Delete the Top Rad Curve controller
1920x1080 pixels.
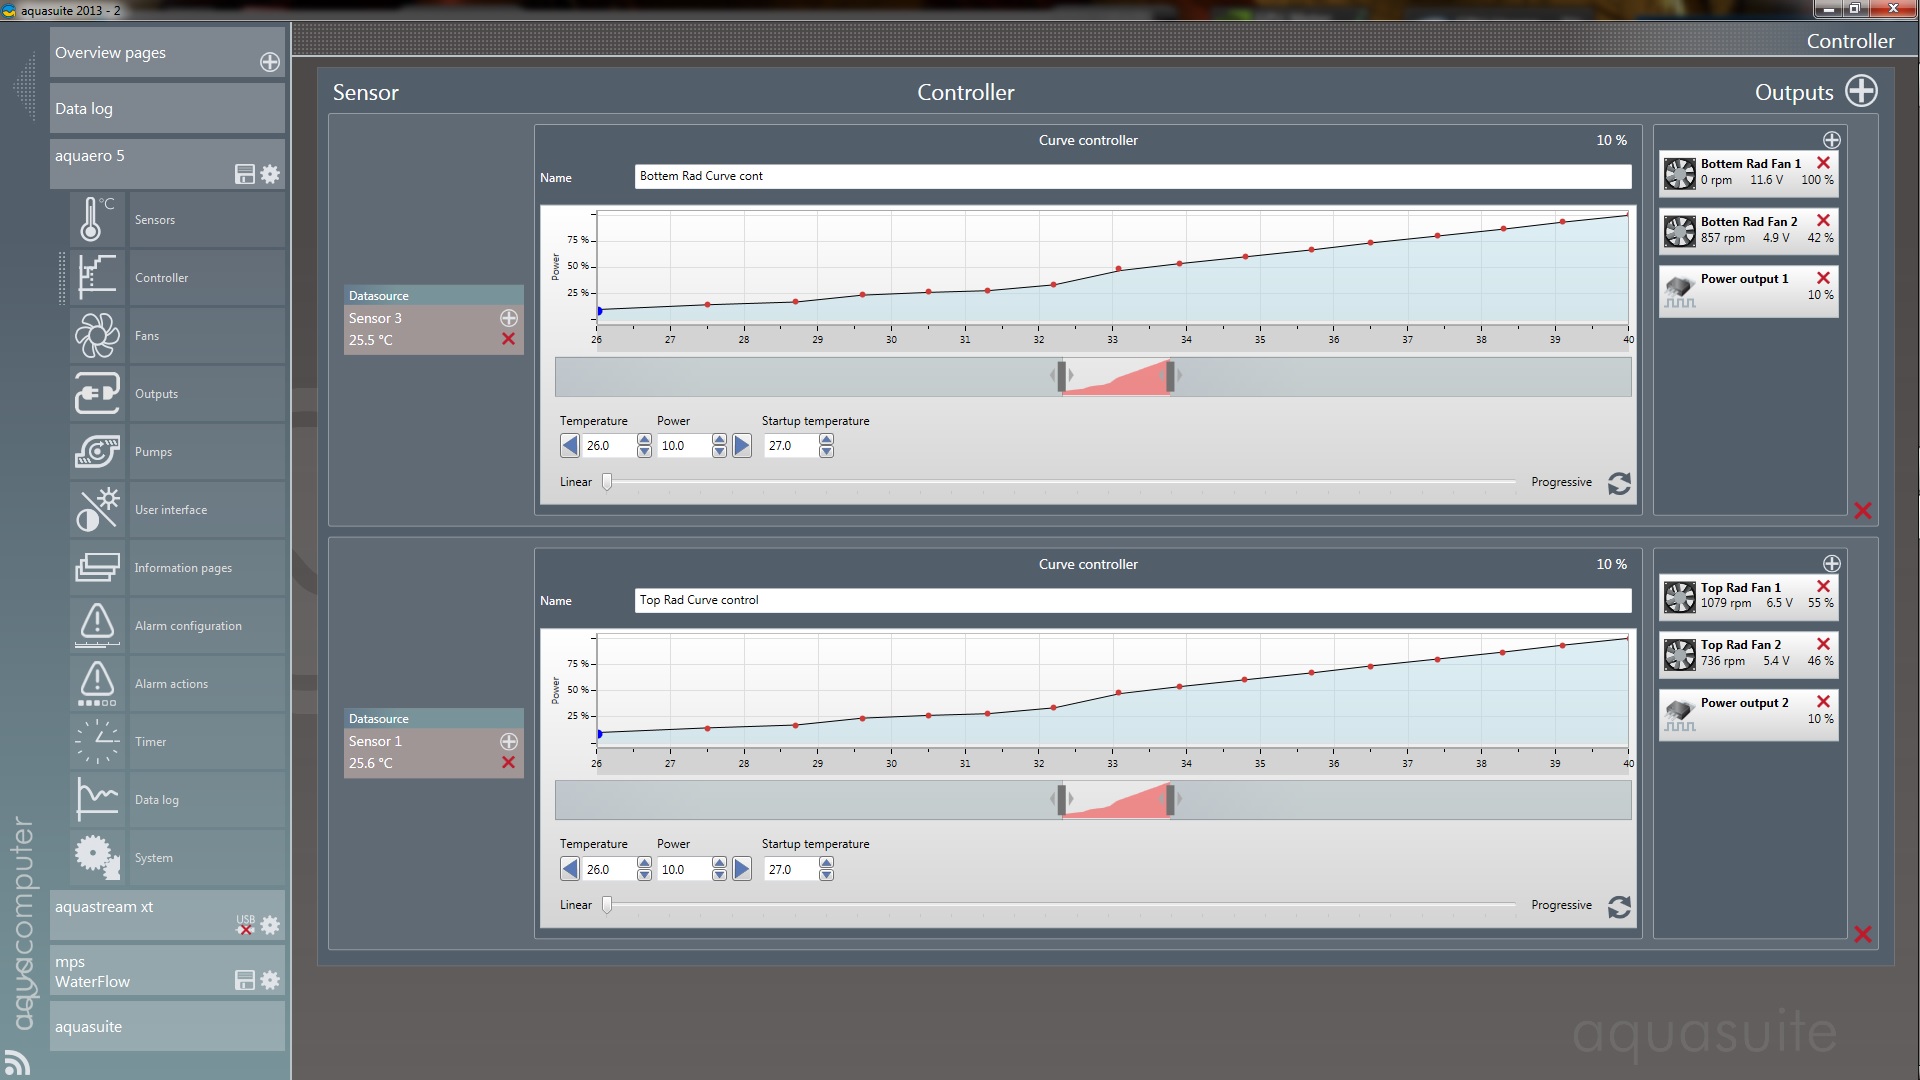click(1862, 934)
